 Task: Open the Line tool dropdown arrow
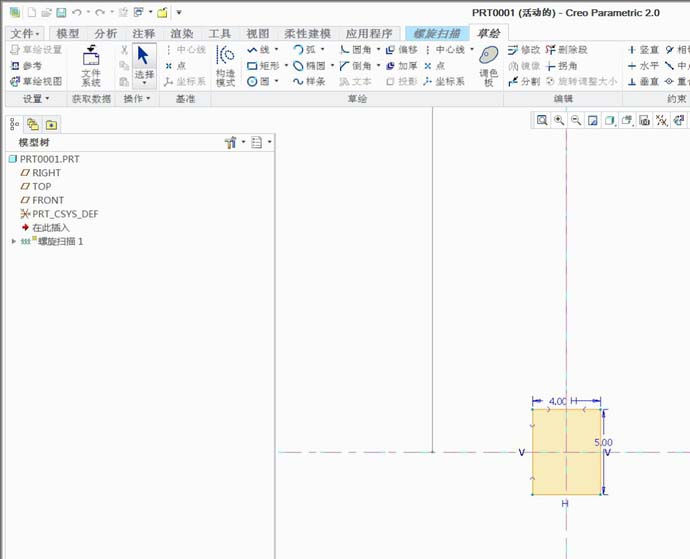click(x=277, y=50)
